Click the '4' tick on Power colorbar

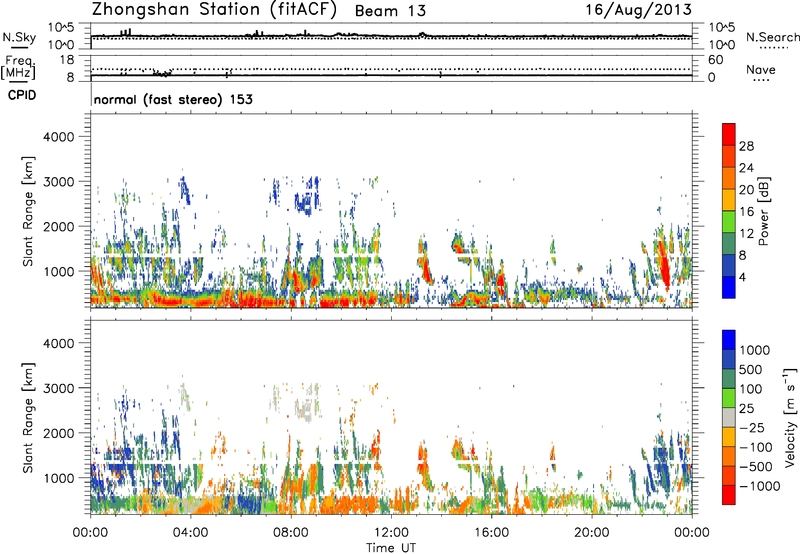742,277
